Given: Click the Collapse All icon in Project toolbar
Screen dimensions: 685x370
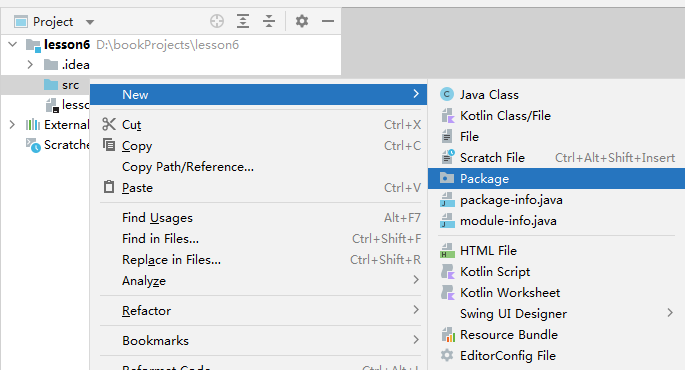Looking at the screenshot, I should pyautogui.click(x=269, y=21).
